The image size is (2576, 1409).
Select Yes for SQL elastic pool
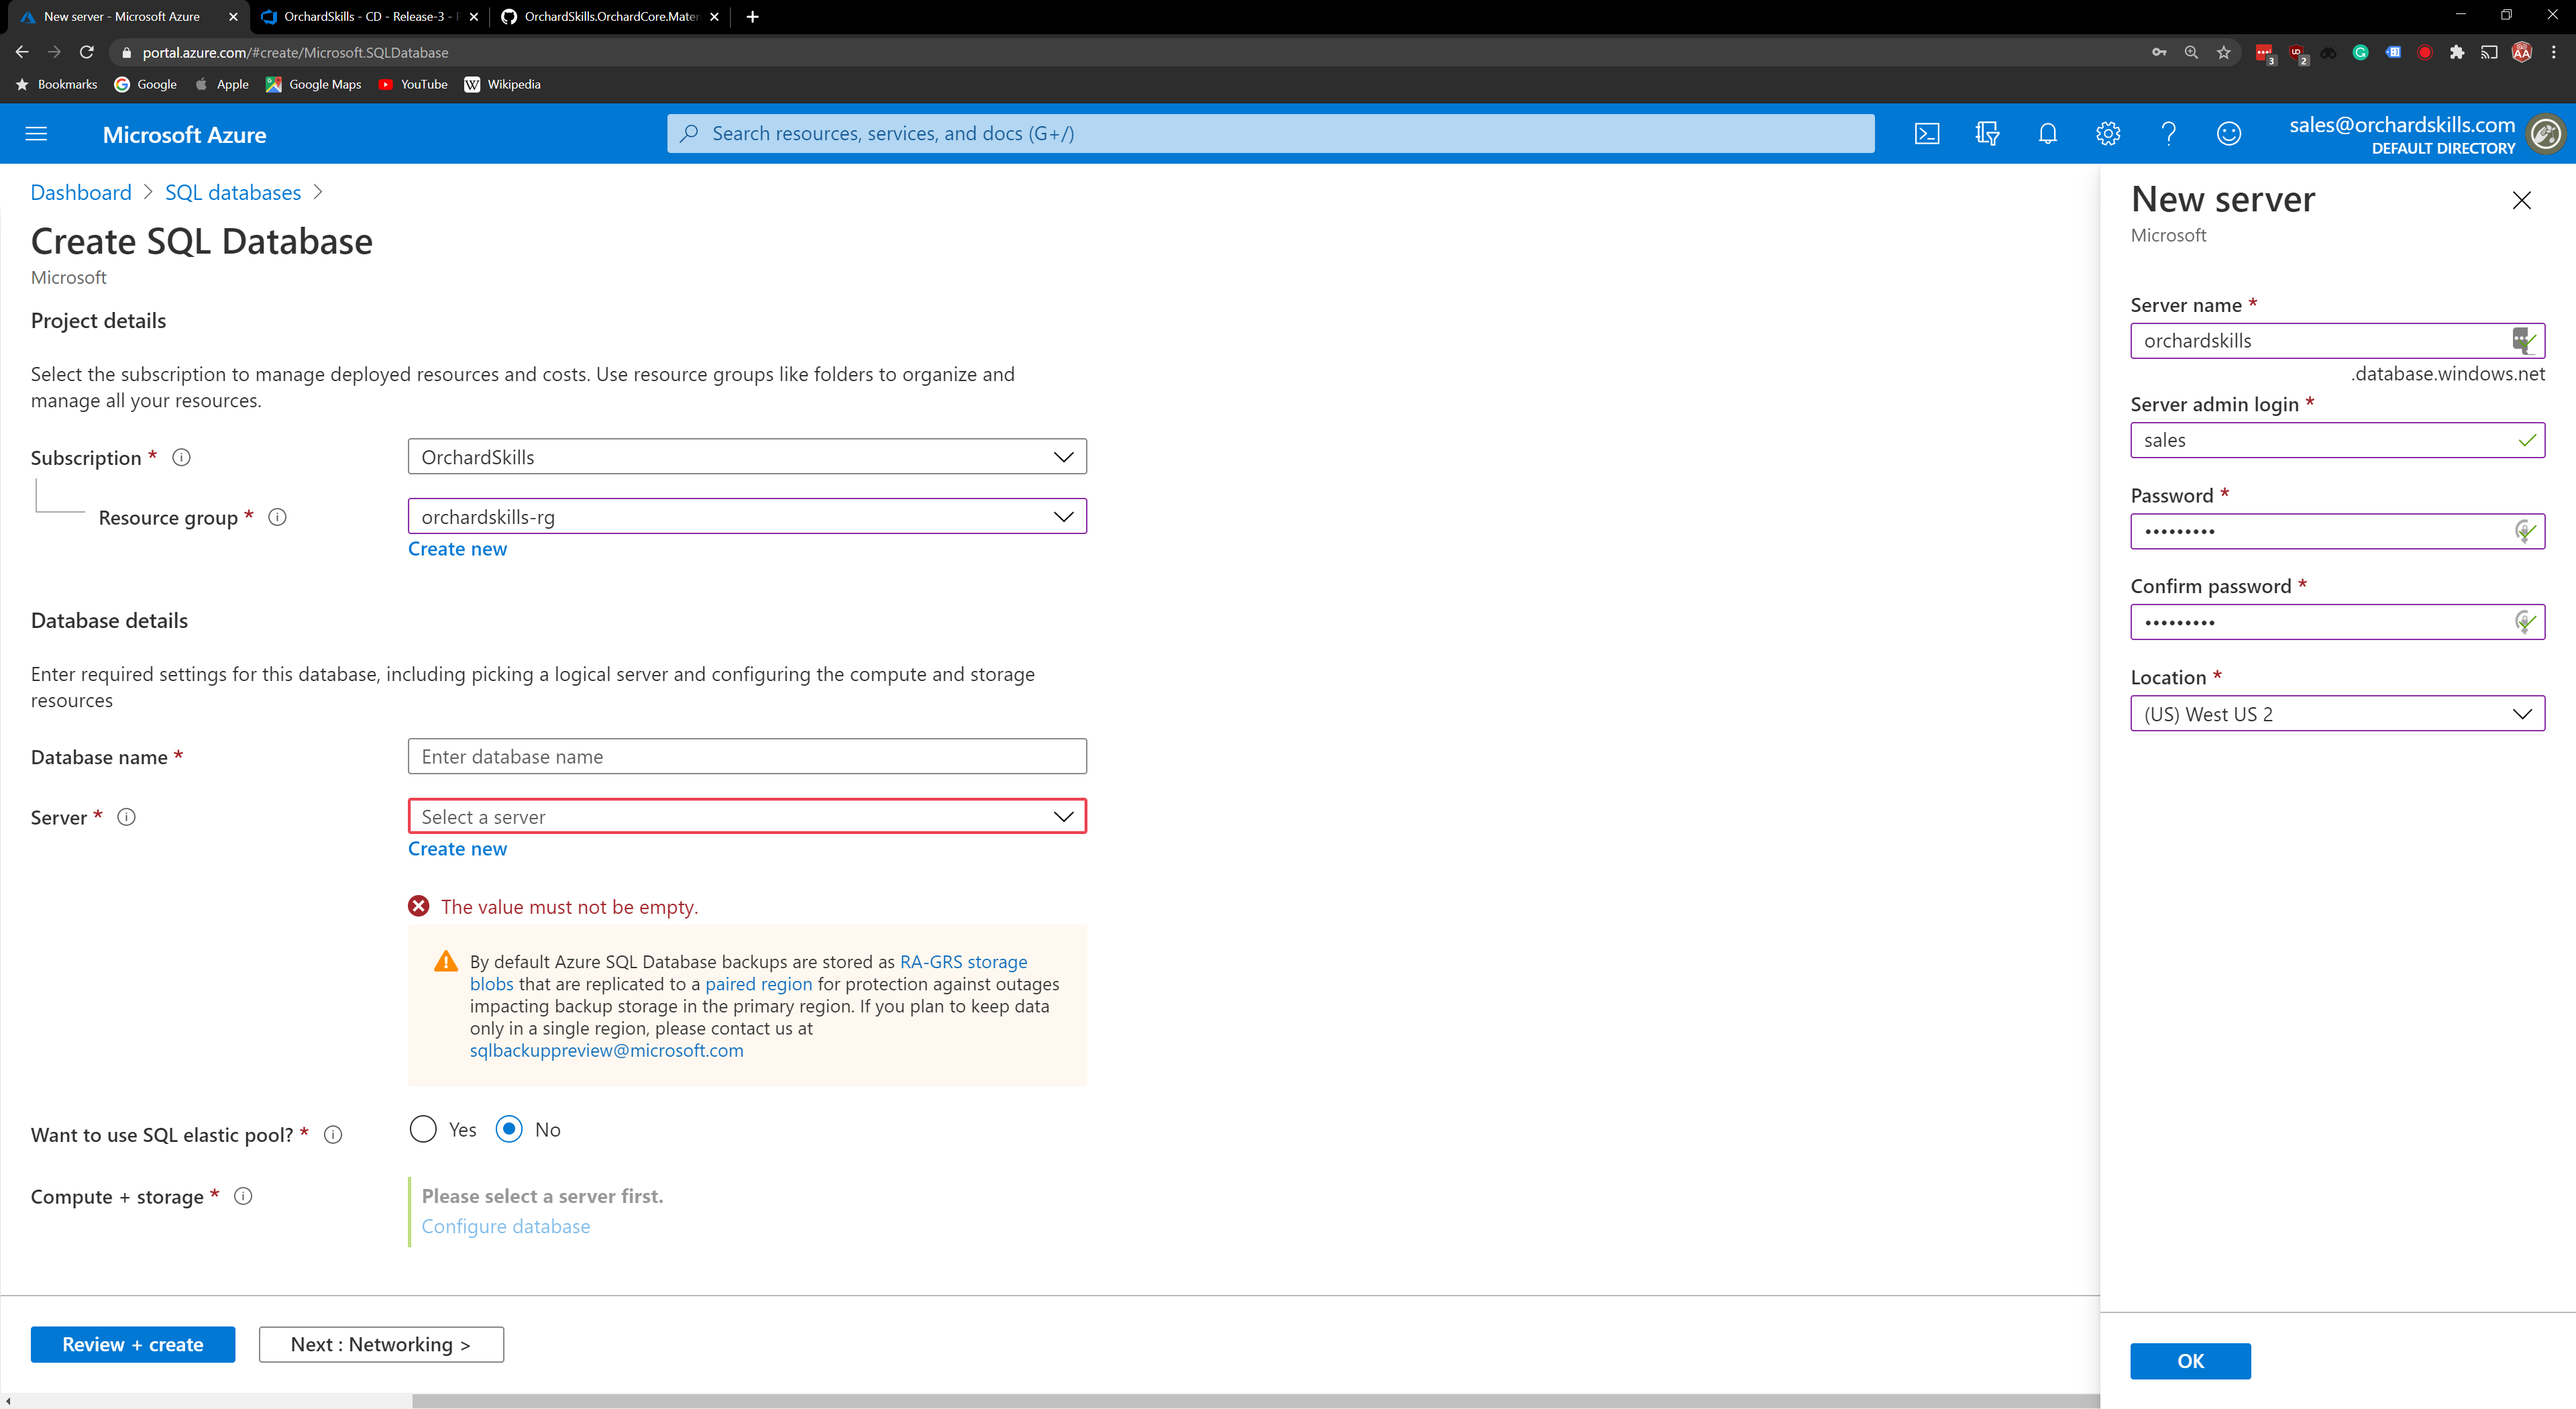[423, 1129]
